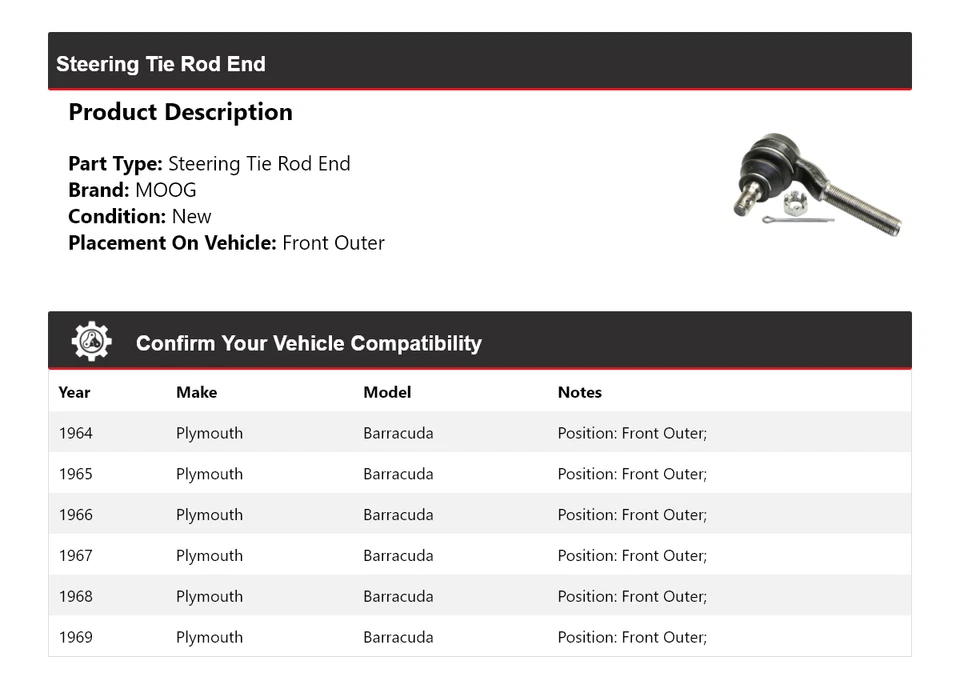Click Plymouth in the 1964 row
The image size is (960, 689).
click(x=209, y=433)
